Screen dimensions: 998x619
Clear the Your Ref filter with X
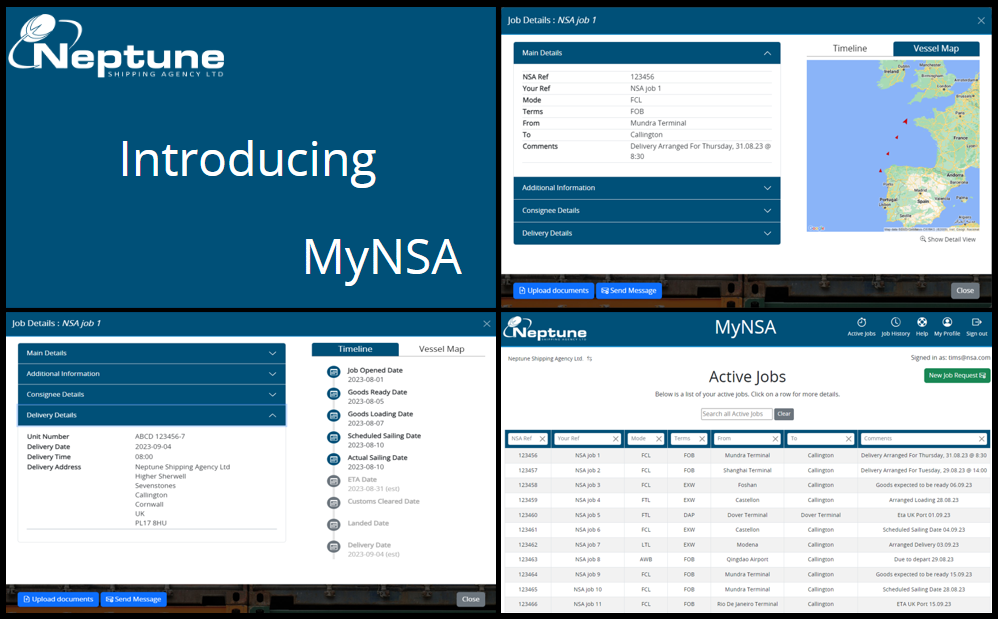(615, 439)
